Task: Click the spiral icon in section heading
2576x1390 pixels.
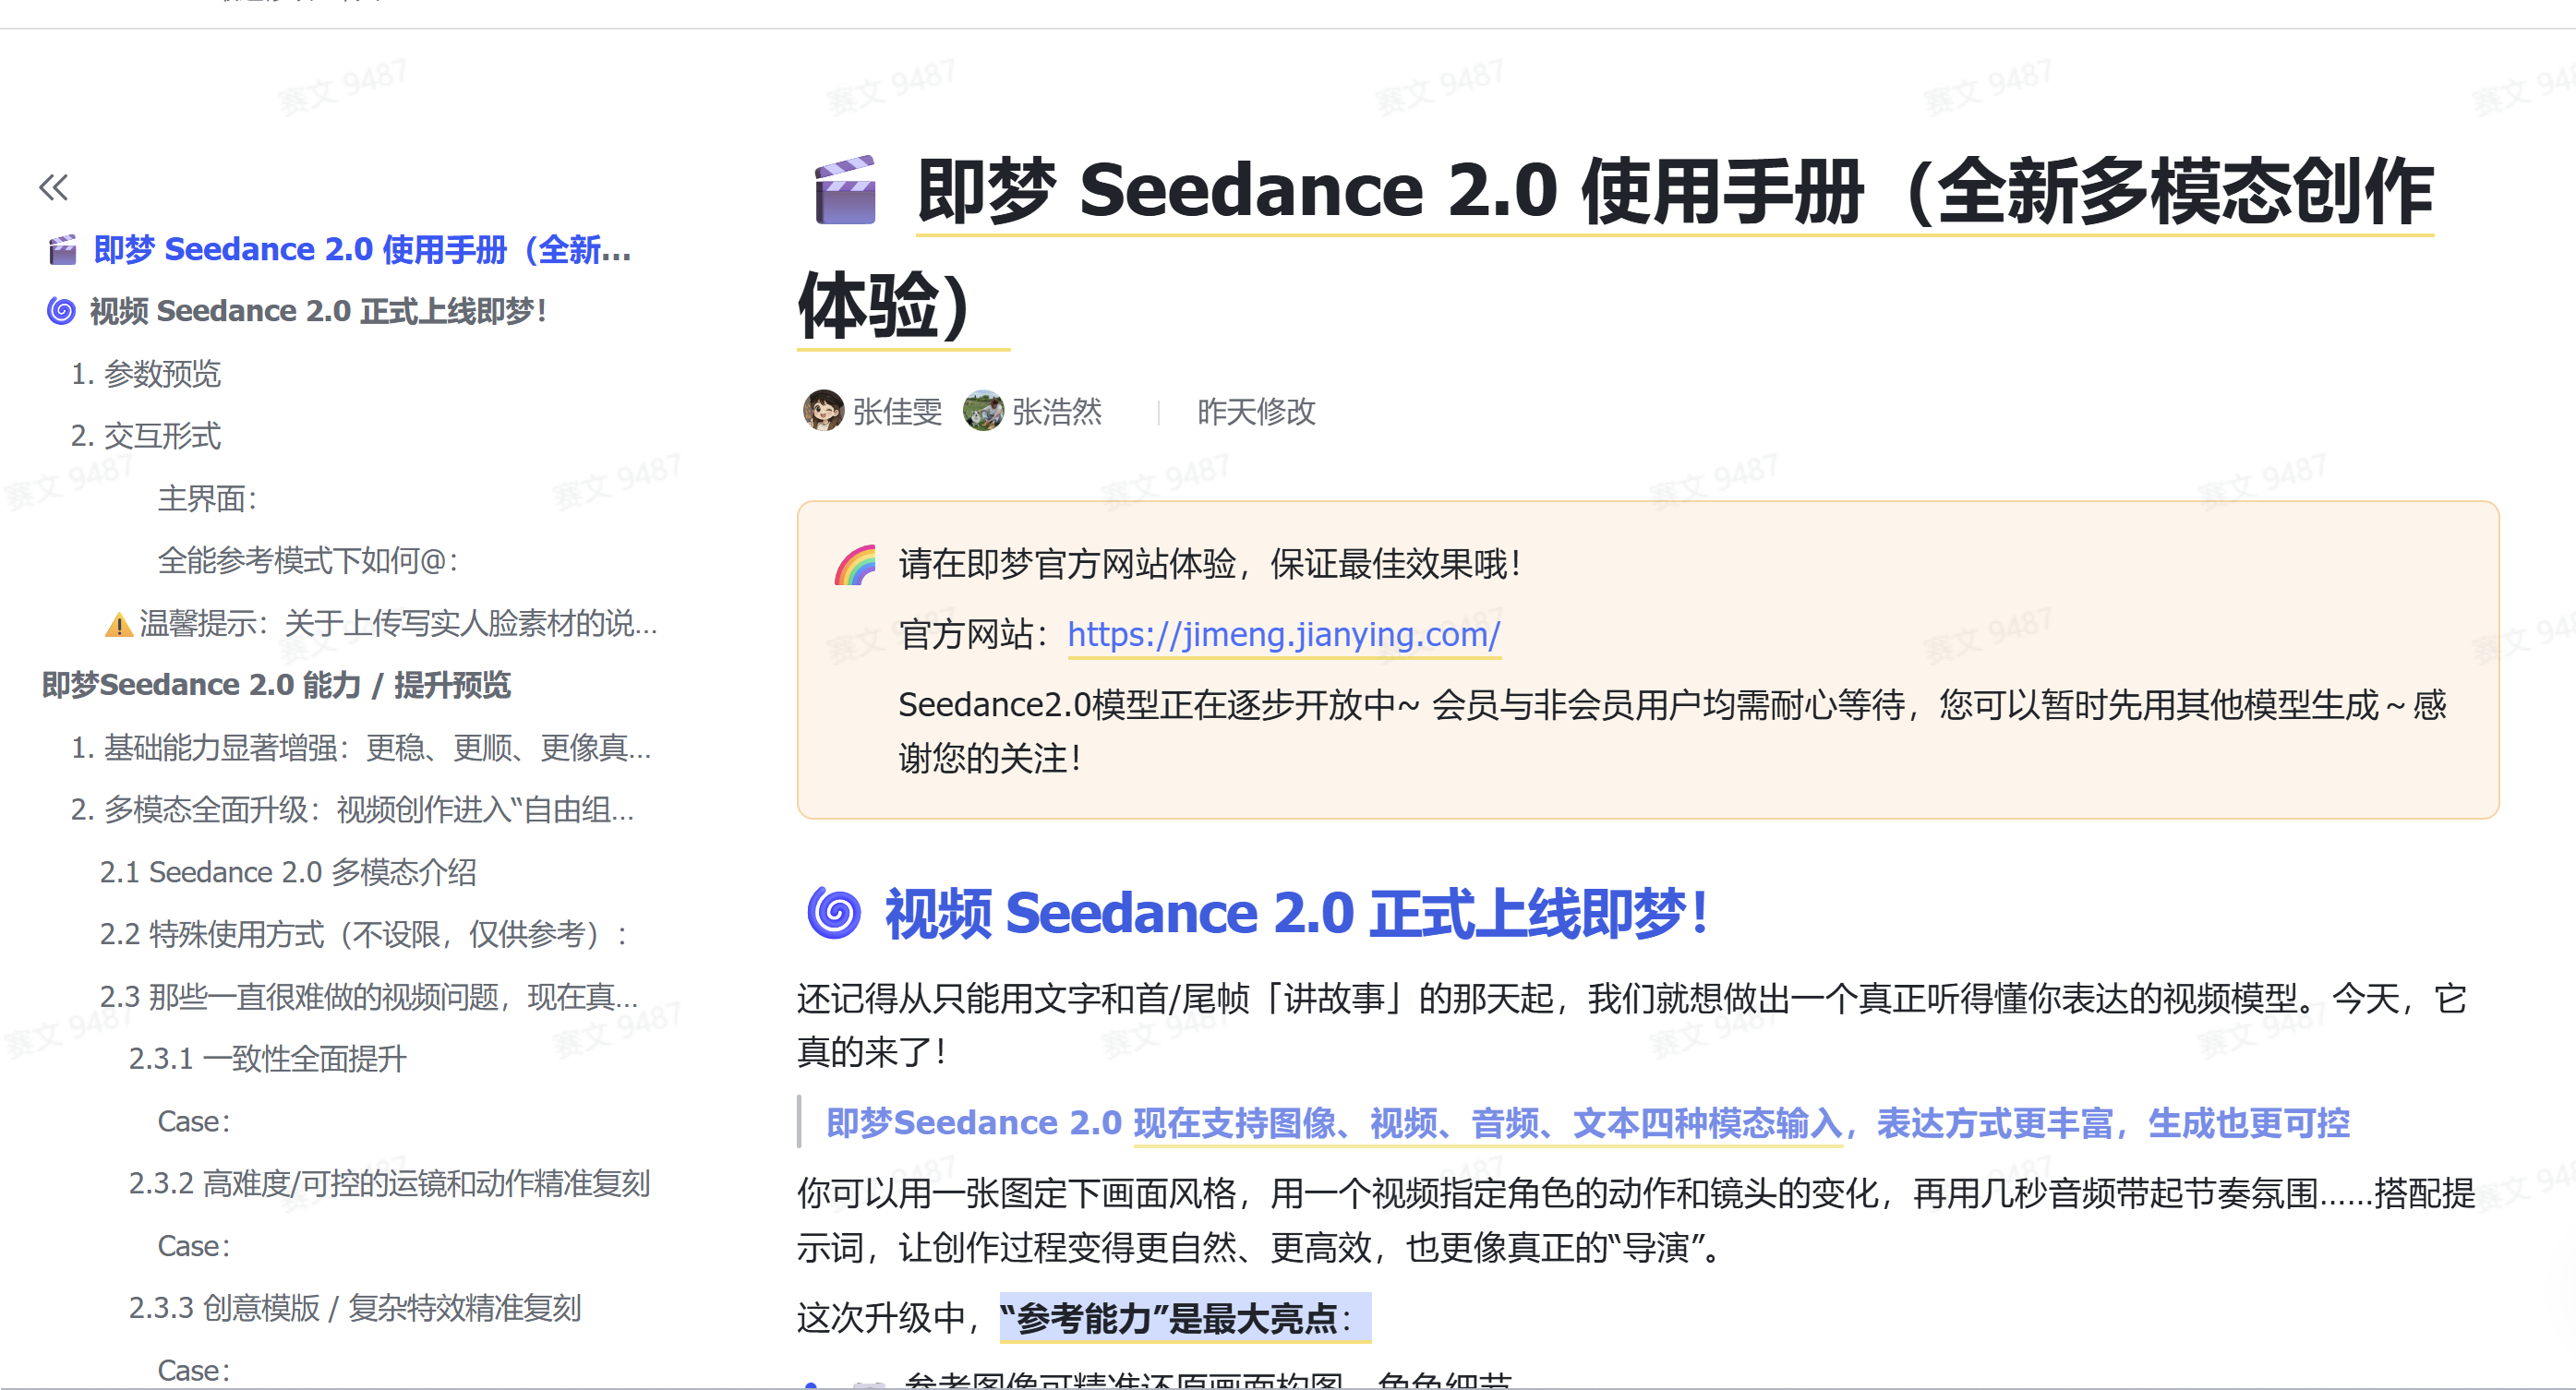Action: pyautogui.click(x=833, y=913)
